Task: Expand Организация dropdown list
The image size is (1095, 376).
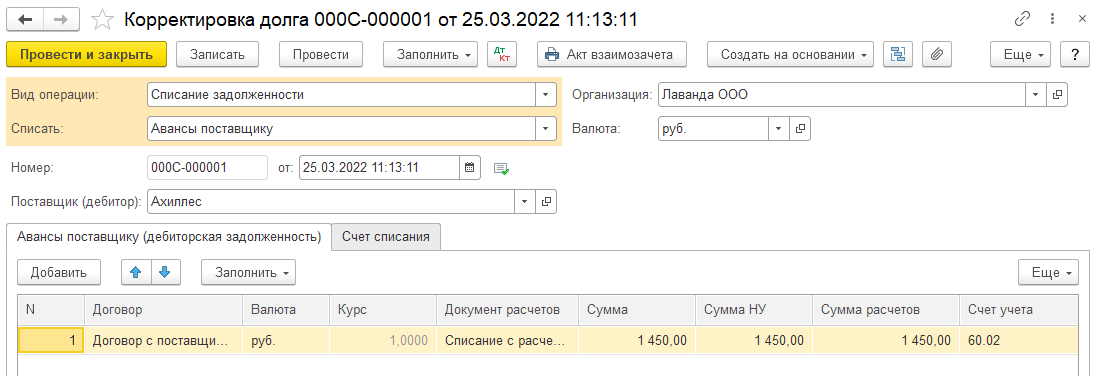Action: coord(1036,94)
